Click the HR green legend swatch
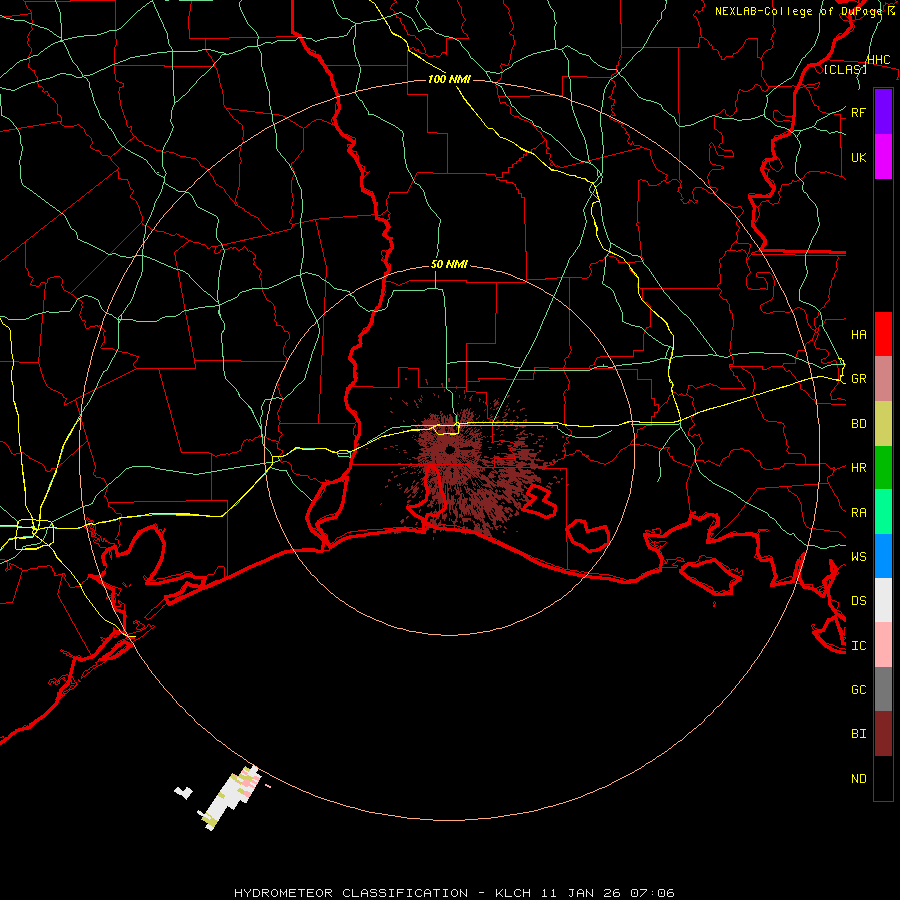The width and height of the screenshot is (900, 900). pyautogui.click(x=883, y=467)
